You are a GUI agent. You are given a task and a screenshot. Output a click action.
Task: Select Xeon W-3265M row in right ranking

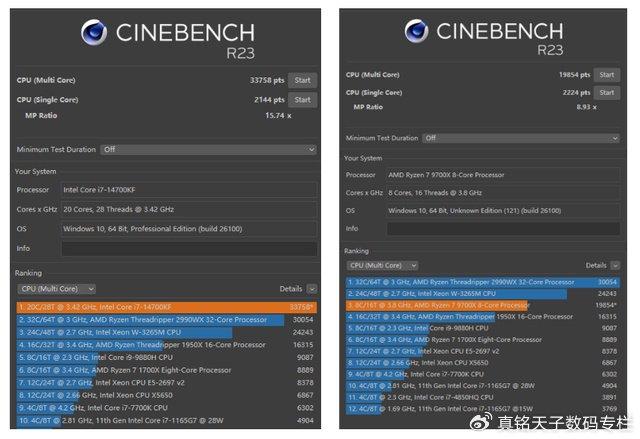[483, 294]
